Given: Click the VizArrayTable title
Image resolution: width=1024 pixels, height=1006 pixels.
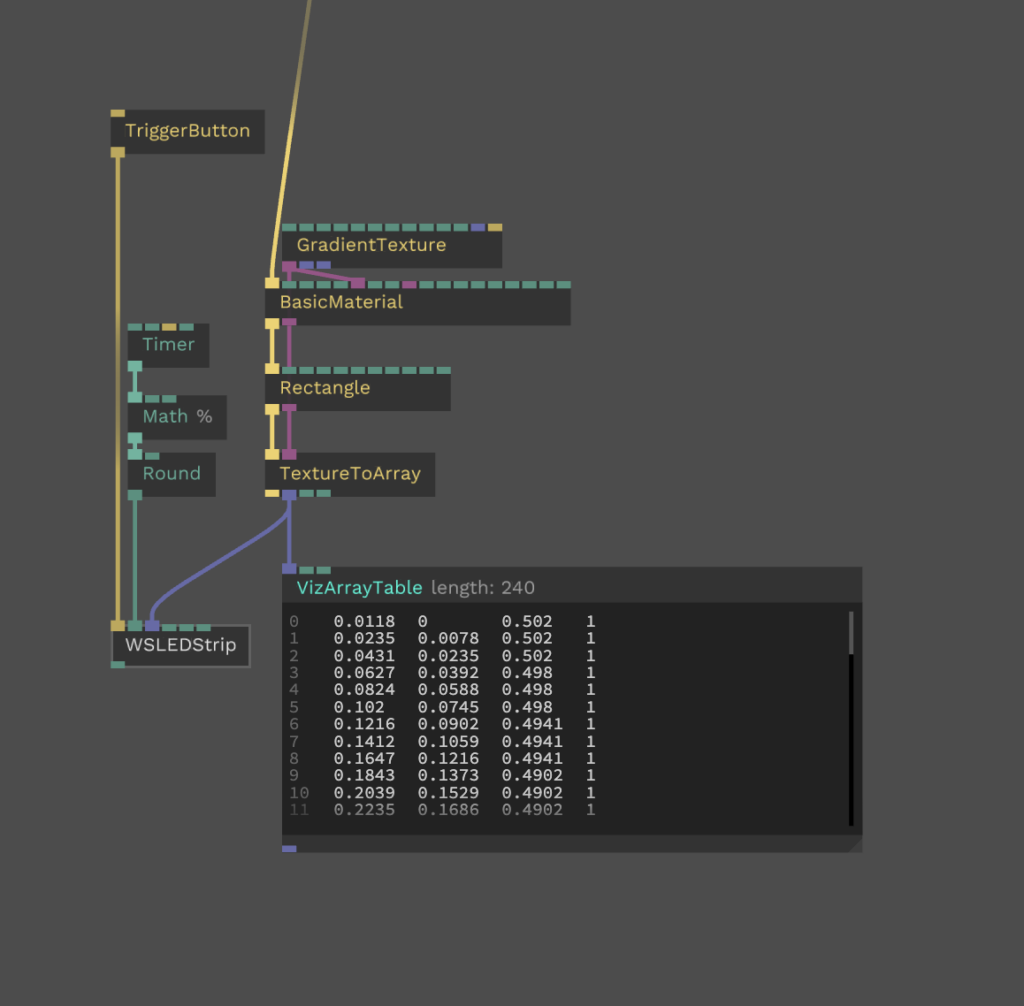Looking at the screenshot, I should click(359, 588).
